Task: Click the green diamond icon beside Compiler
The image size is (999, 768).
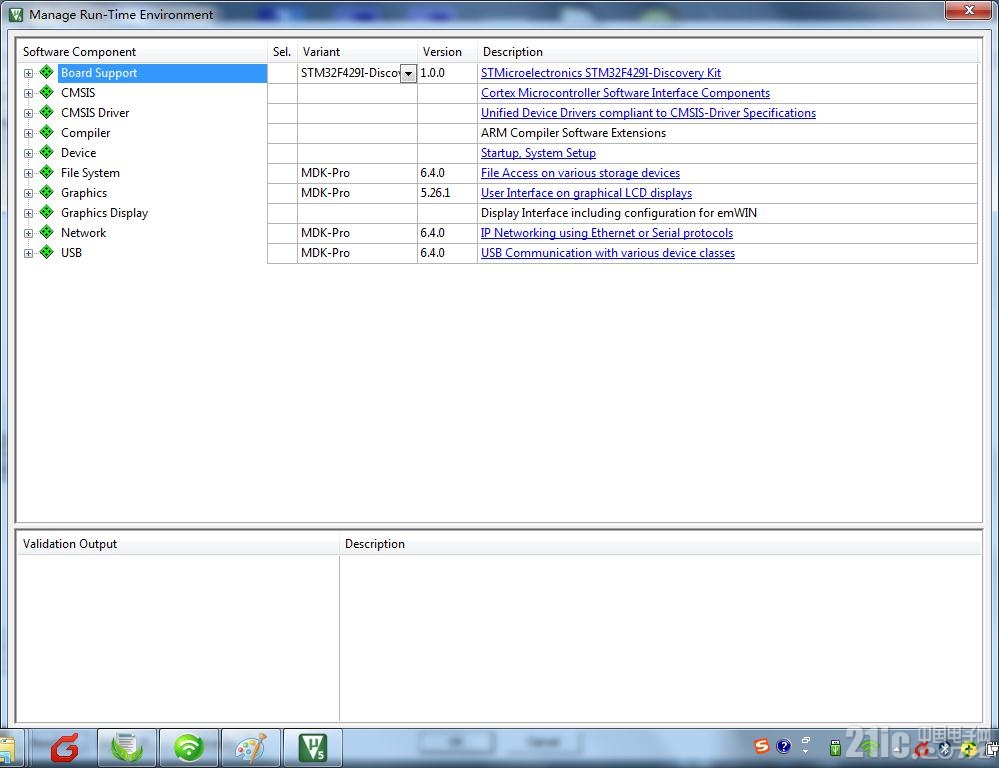Action: pyautogui.click(x=47, y=133)
